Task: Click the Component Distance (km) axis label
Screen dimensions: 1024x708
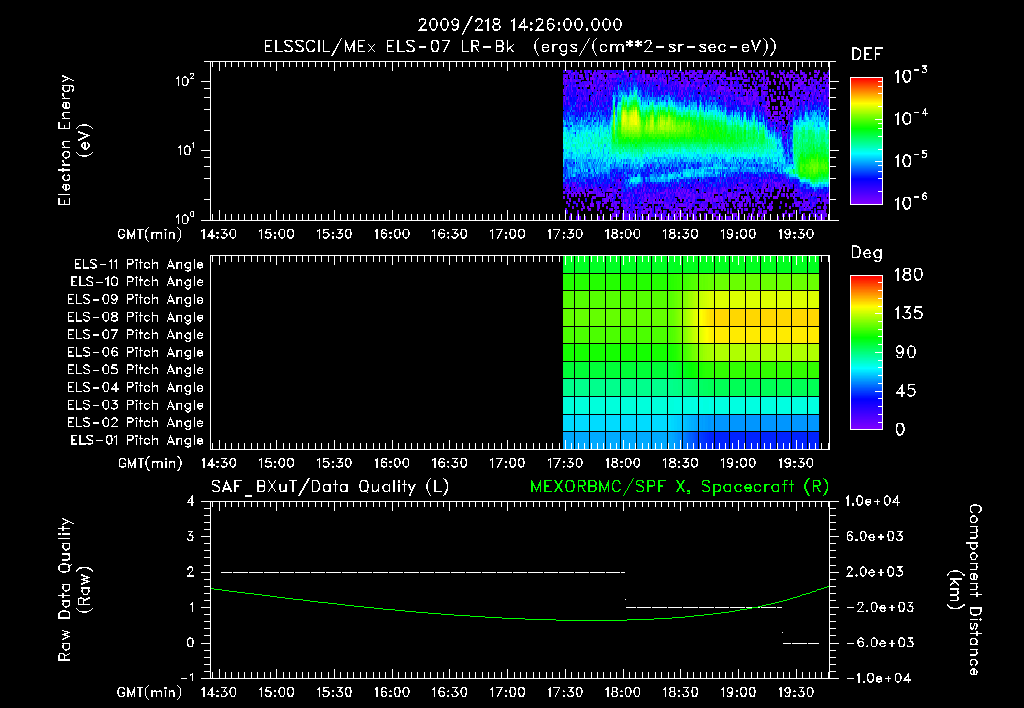Action: [965, 590]
